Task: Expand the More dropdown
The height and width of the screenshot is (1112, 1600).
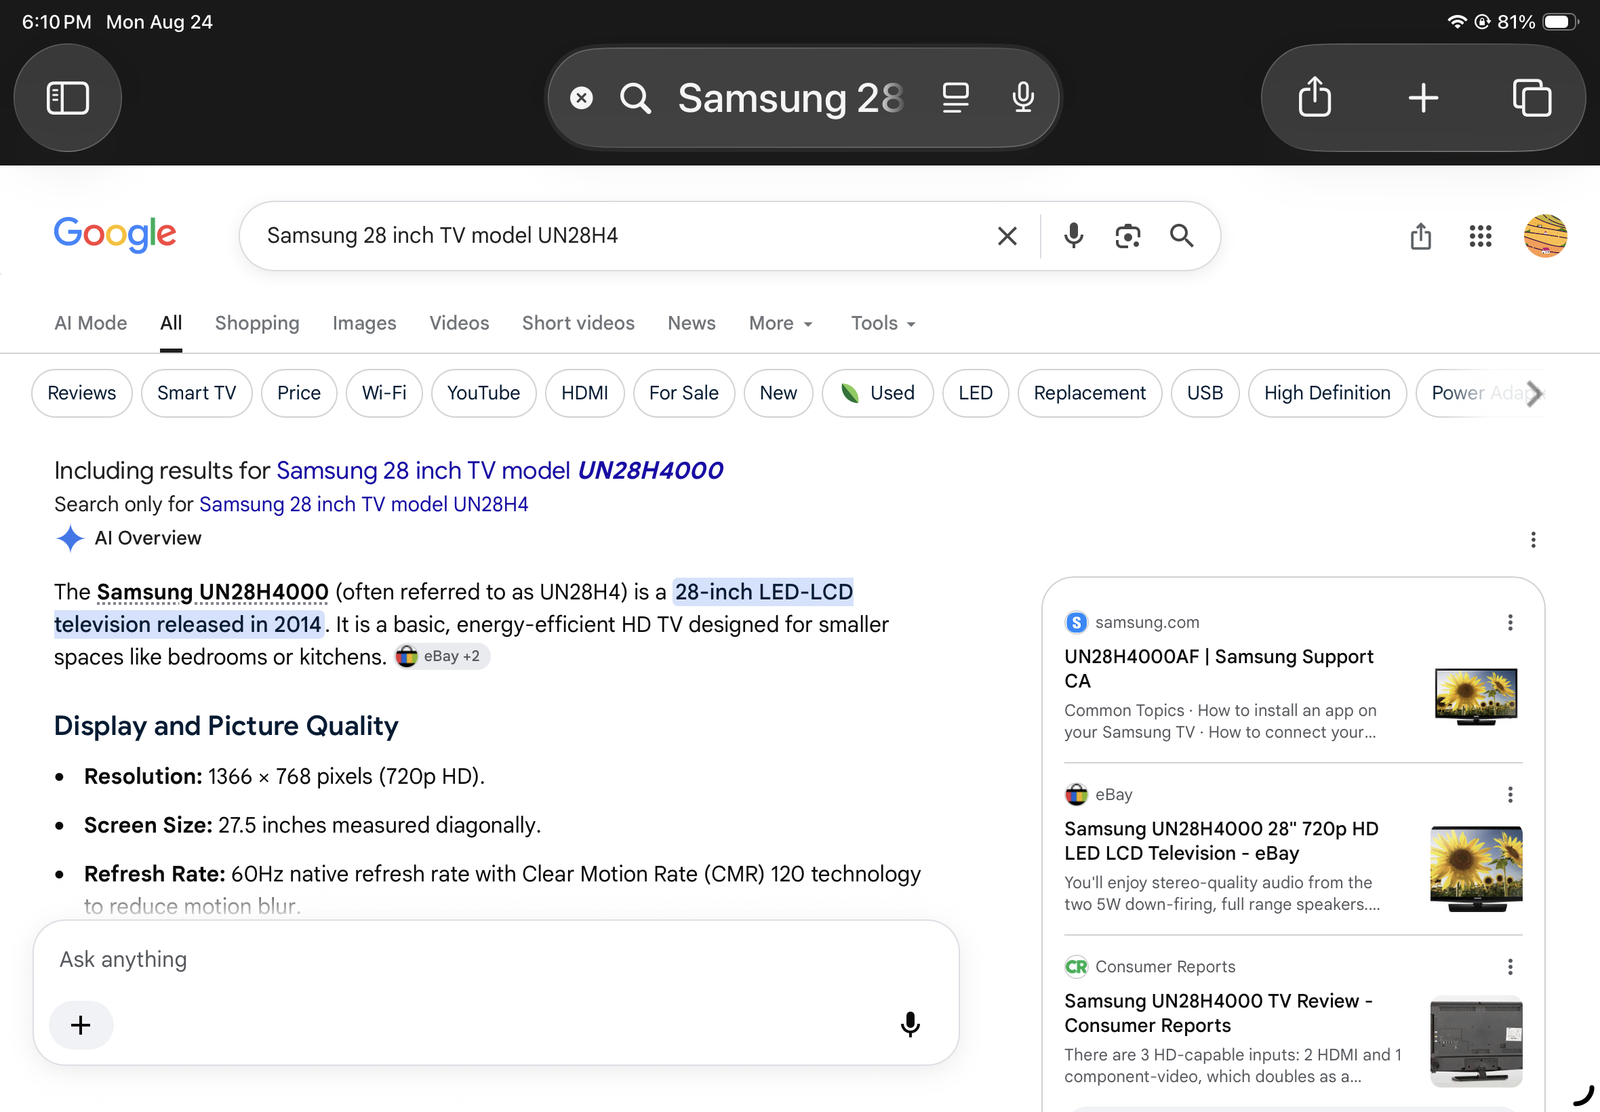Action: tap(781, 323)
